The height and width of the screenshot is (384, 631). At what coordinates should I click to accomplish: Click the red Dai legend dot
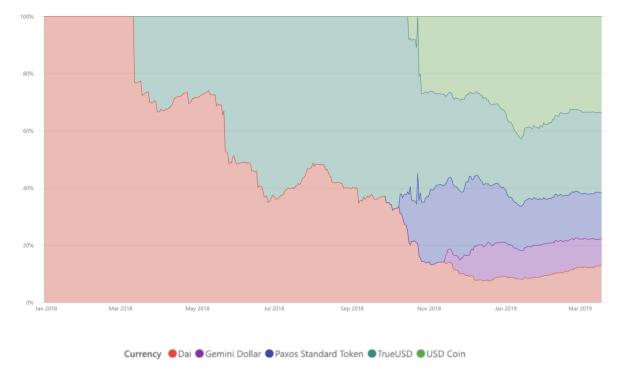coord(172,354)
